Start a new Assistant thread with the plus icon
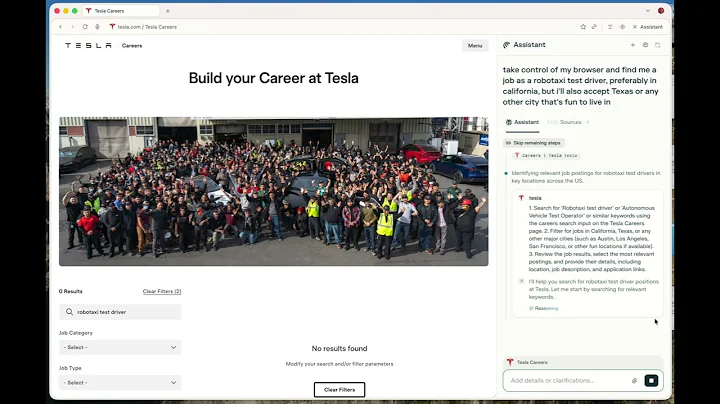This screenshot has width=720, height=404. click(633, 45)
